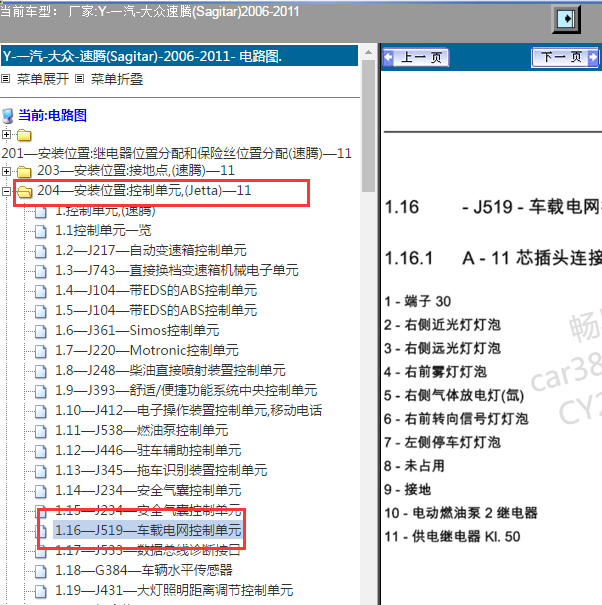The width and height of the screenshot is (602, 605).
Task: Open 203—安装位置:接地点,(速腾)—11
Action: 136,170
